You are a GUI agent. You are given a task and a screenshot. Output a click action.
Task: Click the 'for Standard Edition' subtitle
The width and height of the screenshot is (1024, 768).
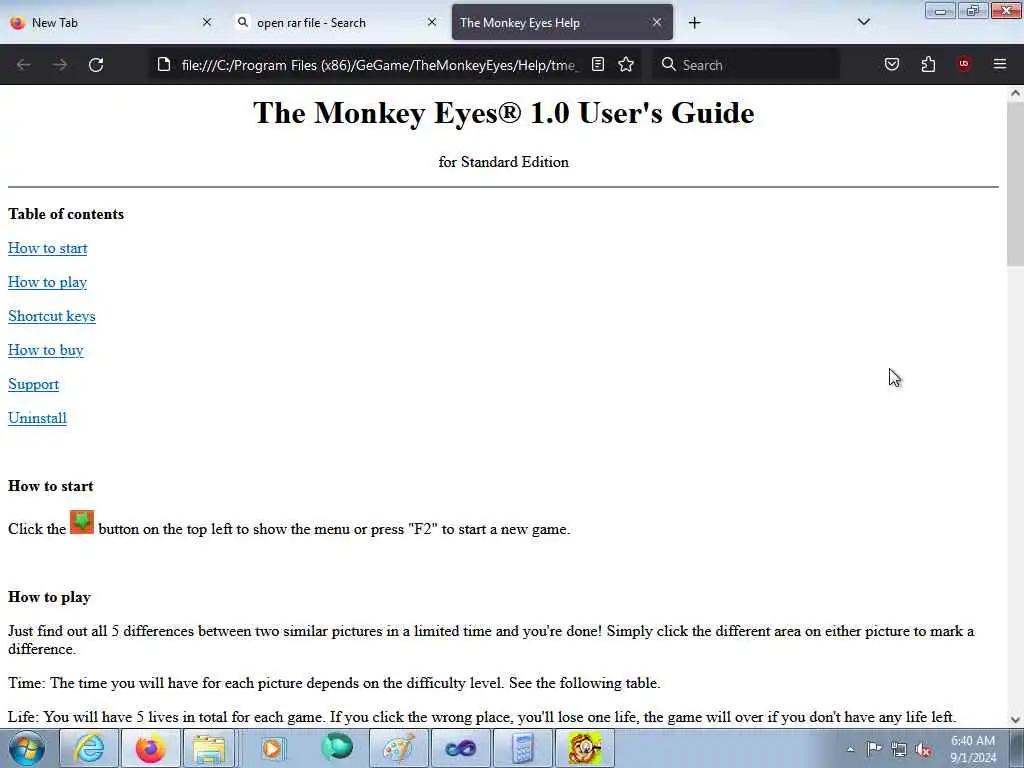[x=504, y=162]
